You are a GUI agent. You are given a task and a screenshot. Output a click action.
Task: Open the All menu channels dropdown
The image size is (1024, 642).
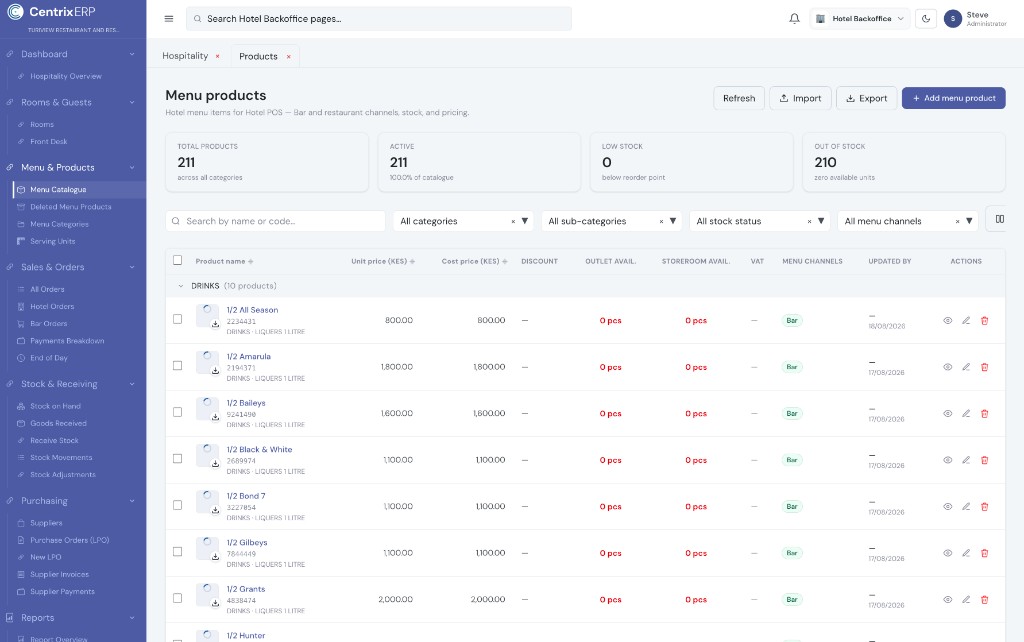click(908, 221)
